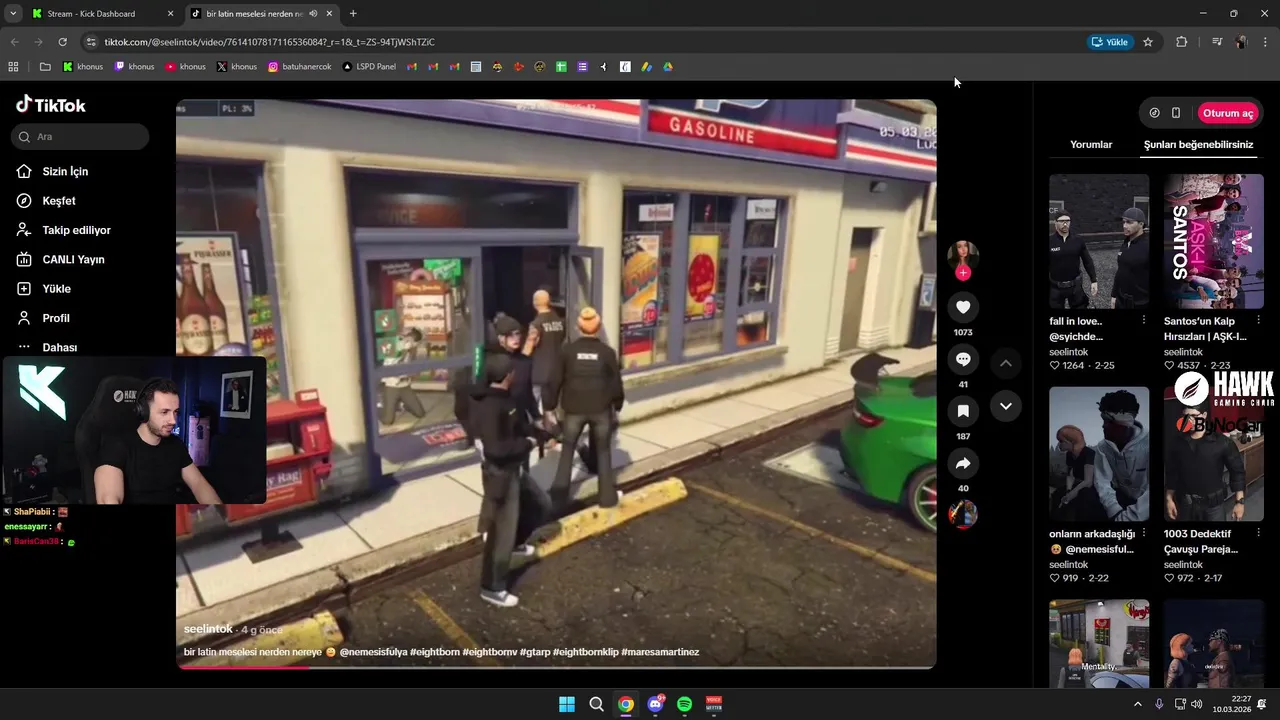Open Santos'un Kalp Hırsızları video thumbnail
Viewport: 1280px width, 720px height.
[1213, 241]
